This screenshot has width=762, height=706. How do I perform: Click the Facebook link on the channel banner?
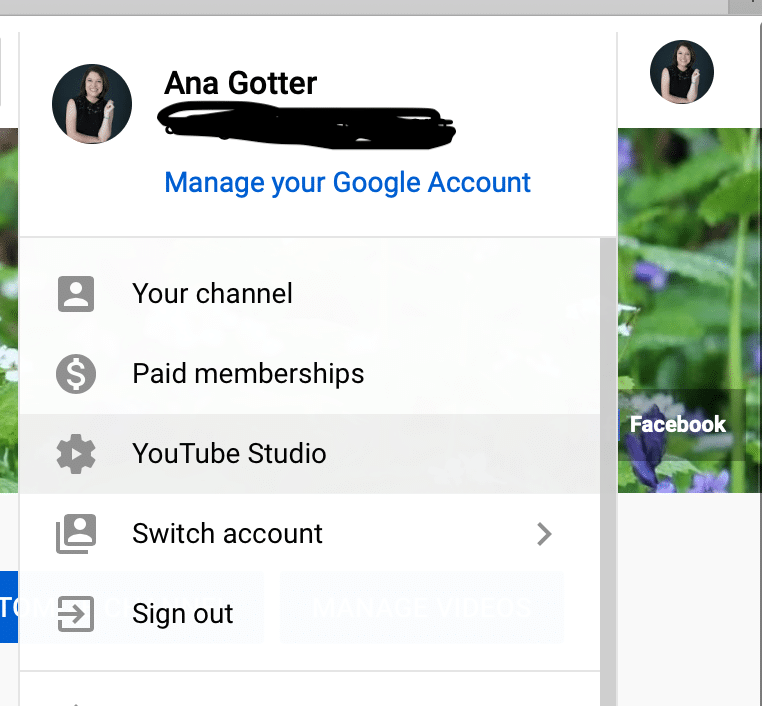(677, 424)
